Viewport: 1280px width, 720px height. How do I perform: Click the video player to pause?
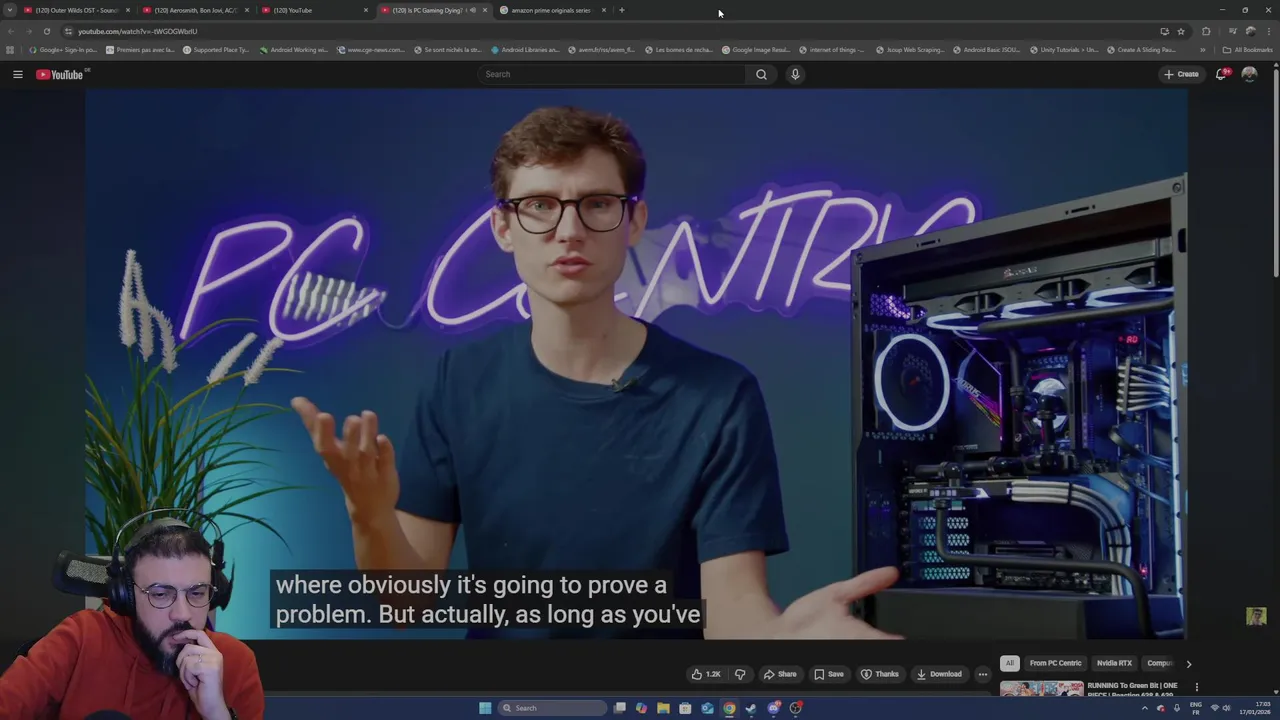(636, 364)
